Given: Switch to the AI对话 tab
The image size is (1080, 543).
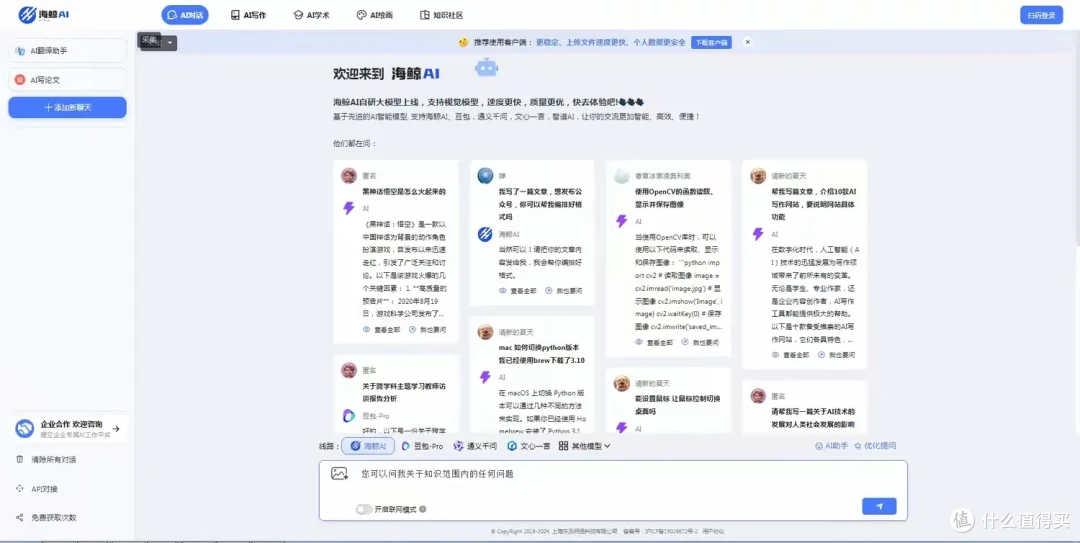Looking at the screenshot, I should point(185,14).
